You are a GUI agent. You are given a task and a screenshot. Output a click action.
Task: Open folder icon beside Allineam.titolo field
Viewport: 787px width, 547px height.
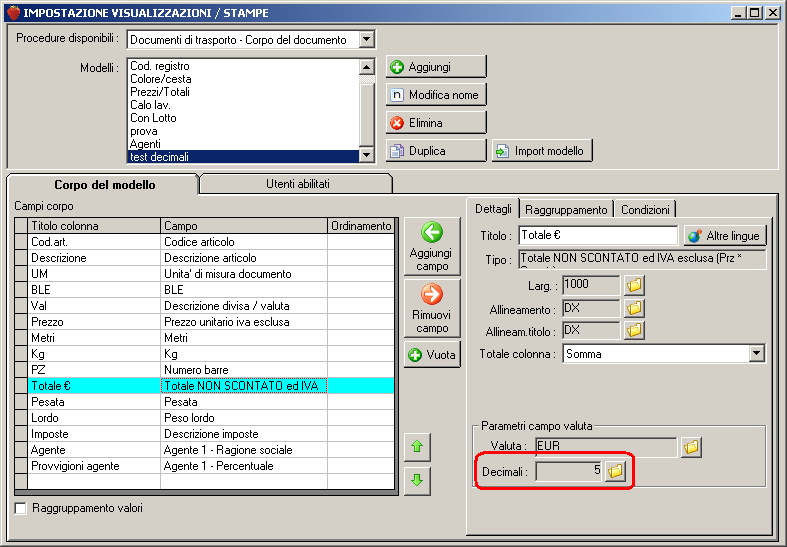[634, 330]
